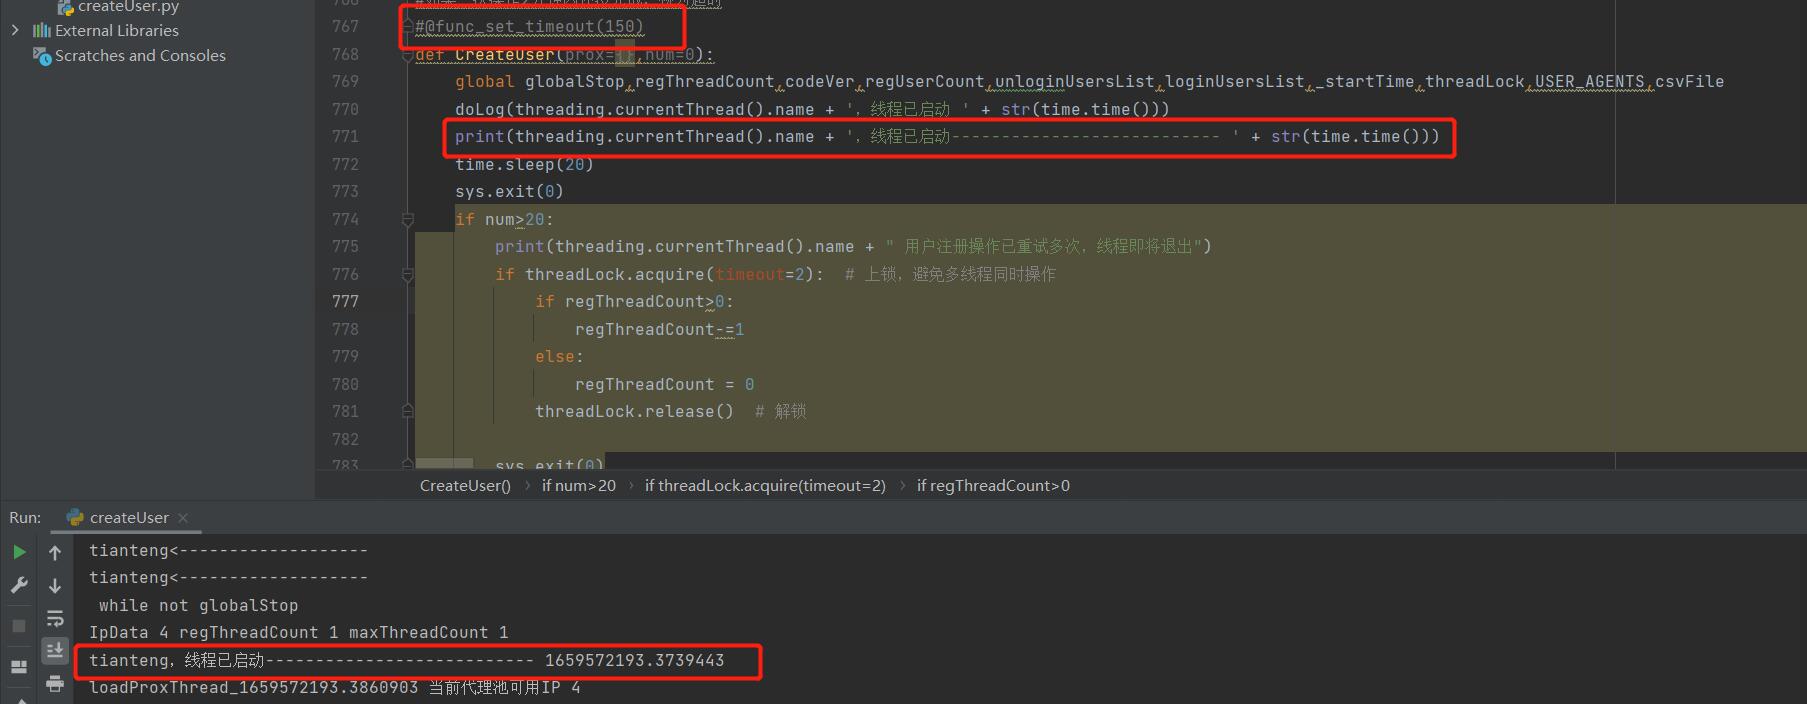1807x704 pixels.
Task: Click the Scratches and Consoles icon
Action: (x=42, y=56)
